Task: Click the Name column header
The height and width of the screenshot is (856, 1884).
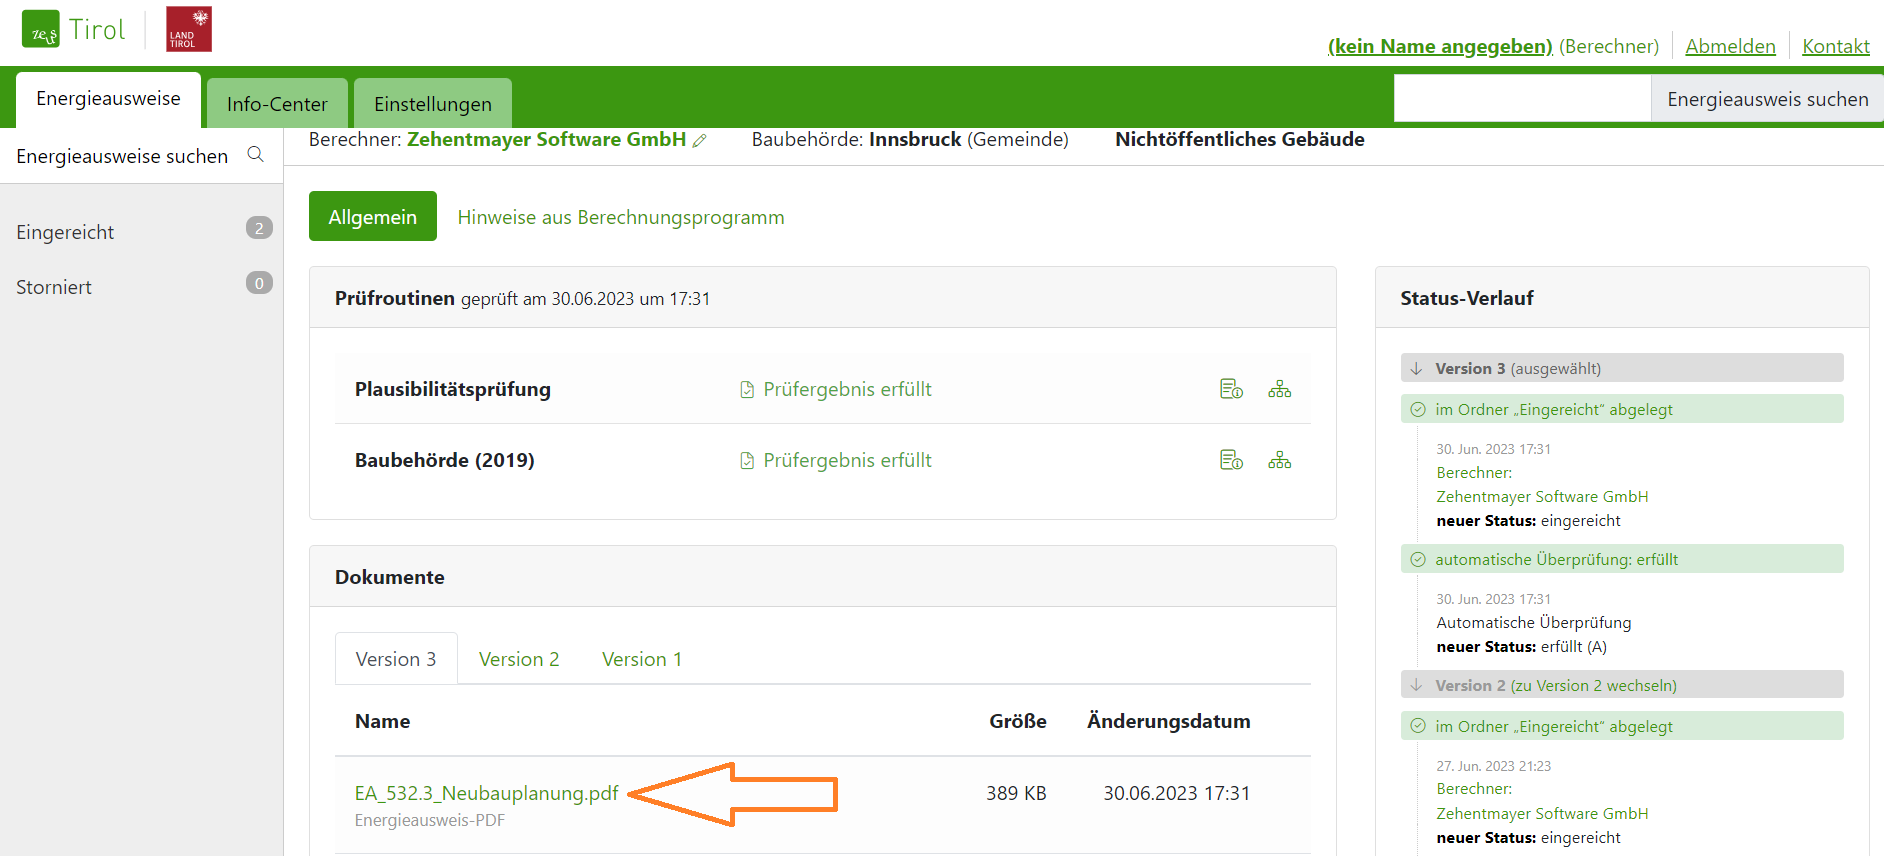Action: (x=382, y=721)
